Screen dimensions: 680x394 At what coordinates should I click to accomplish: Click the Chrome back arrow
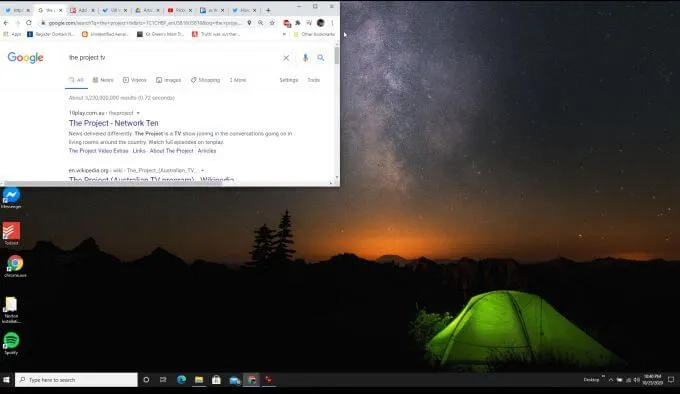[6, 23]
